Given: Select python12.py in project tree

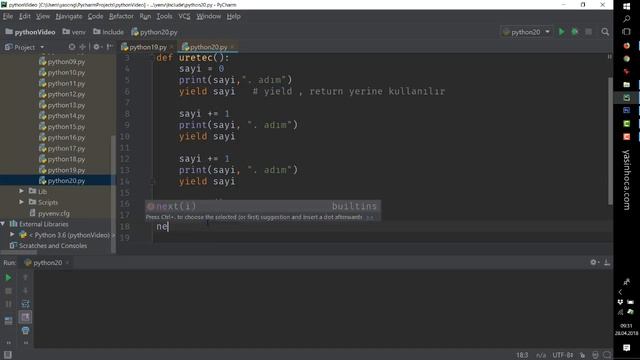Looking at the screenshot, I should (x=66, y=94).
